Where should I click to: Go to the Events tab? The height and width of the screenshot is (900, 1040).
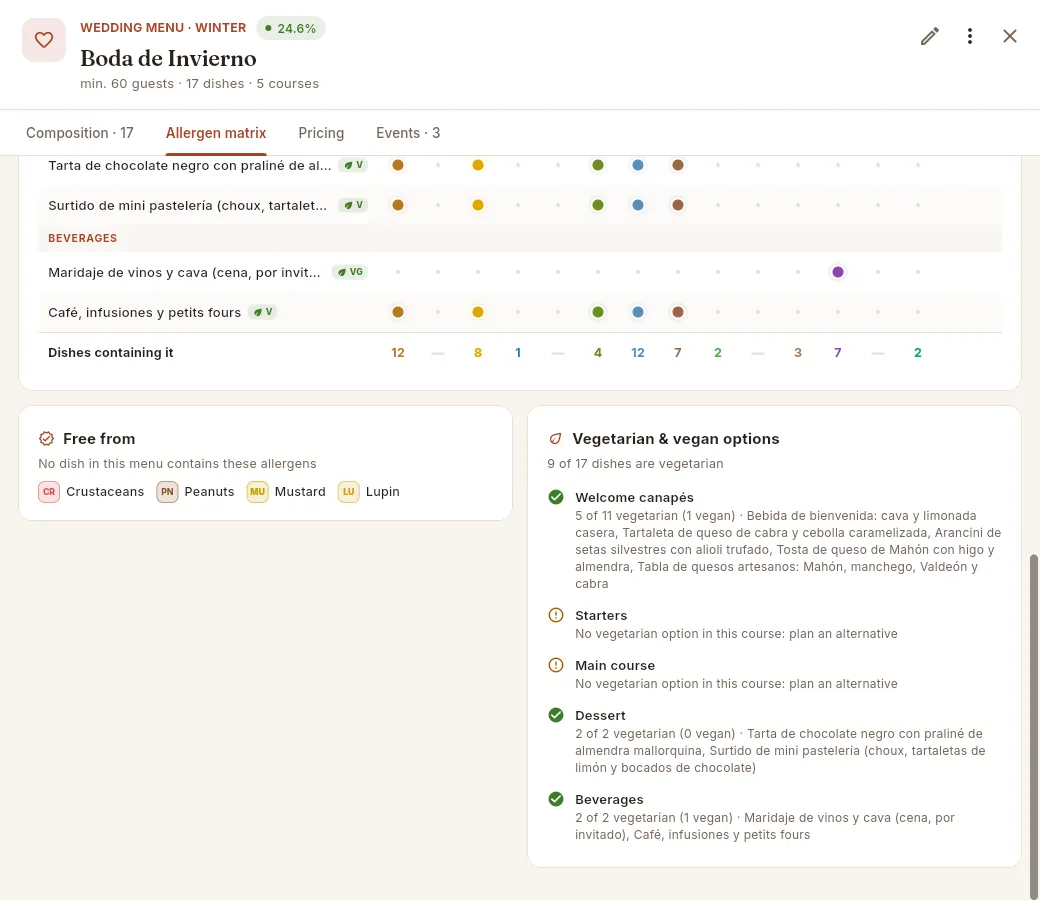[408, 133]
